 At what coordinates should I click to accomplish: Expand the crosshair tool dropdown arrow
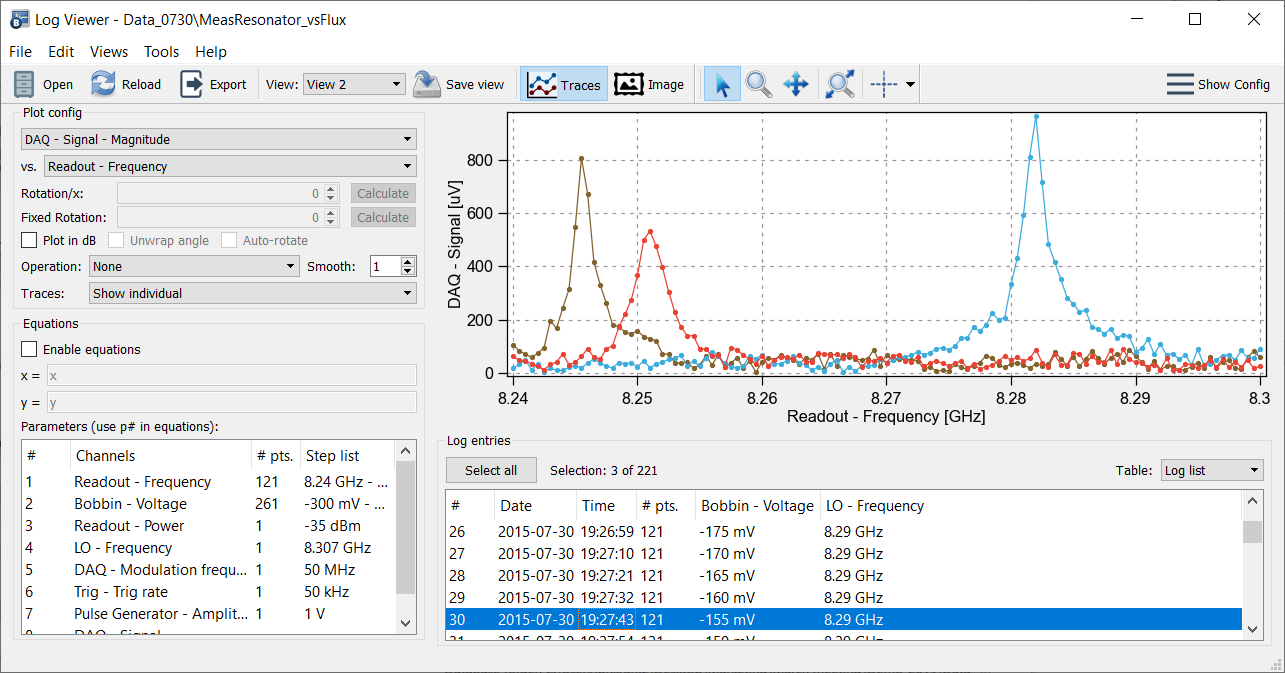pos(910,85)
